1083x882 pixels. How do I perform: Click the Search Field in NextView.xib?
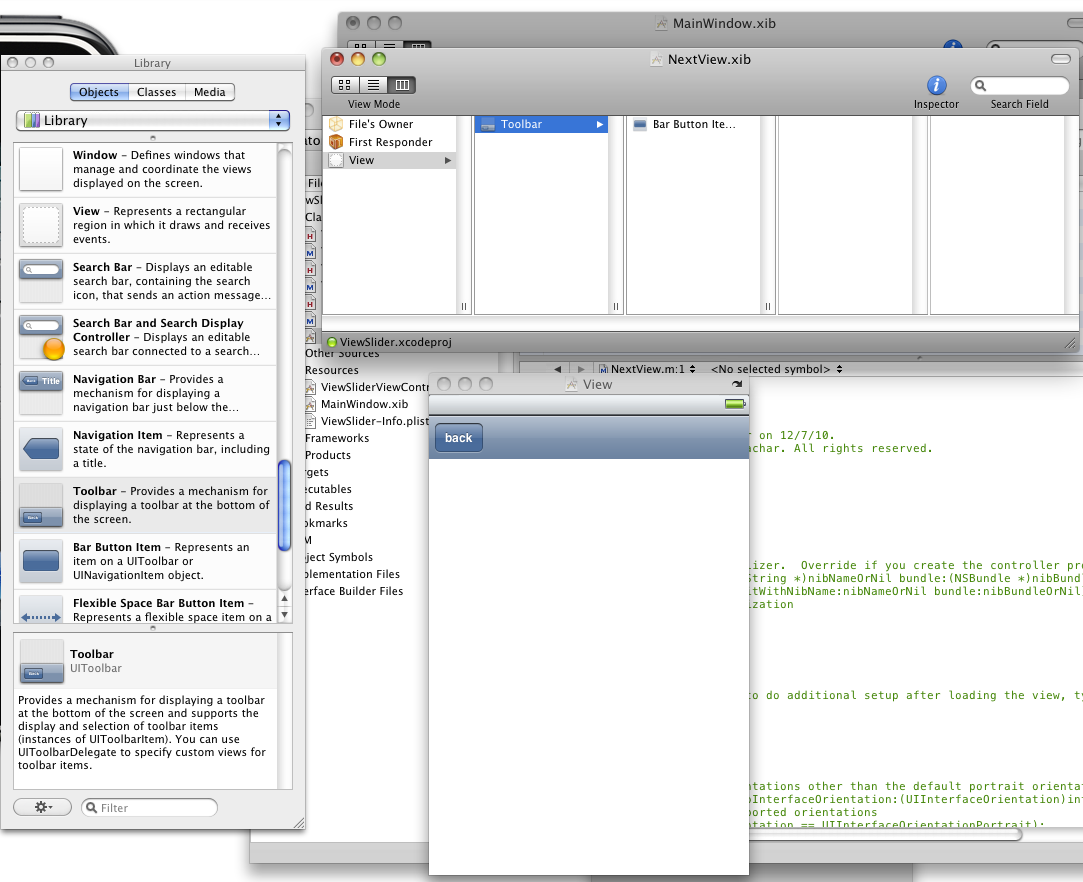(1019, 86)
